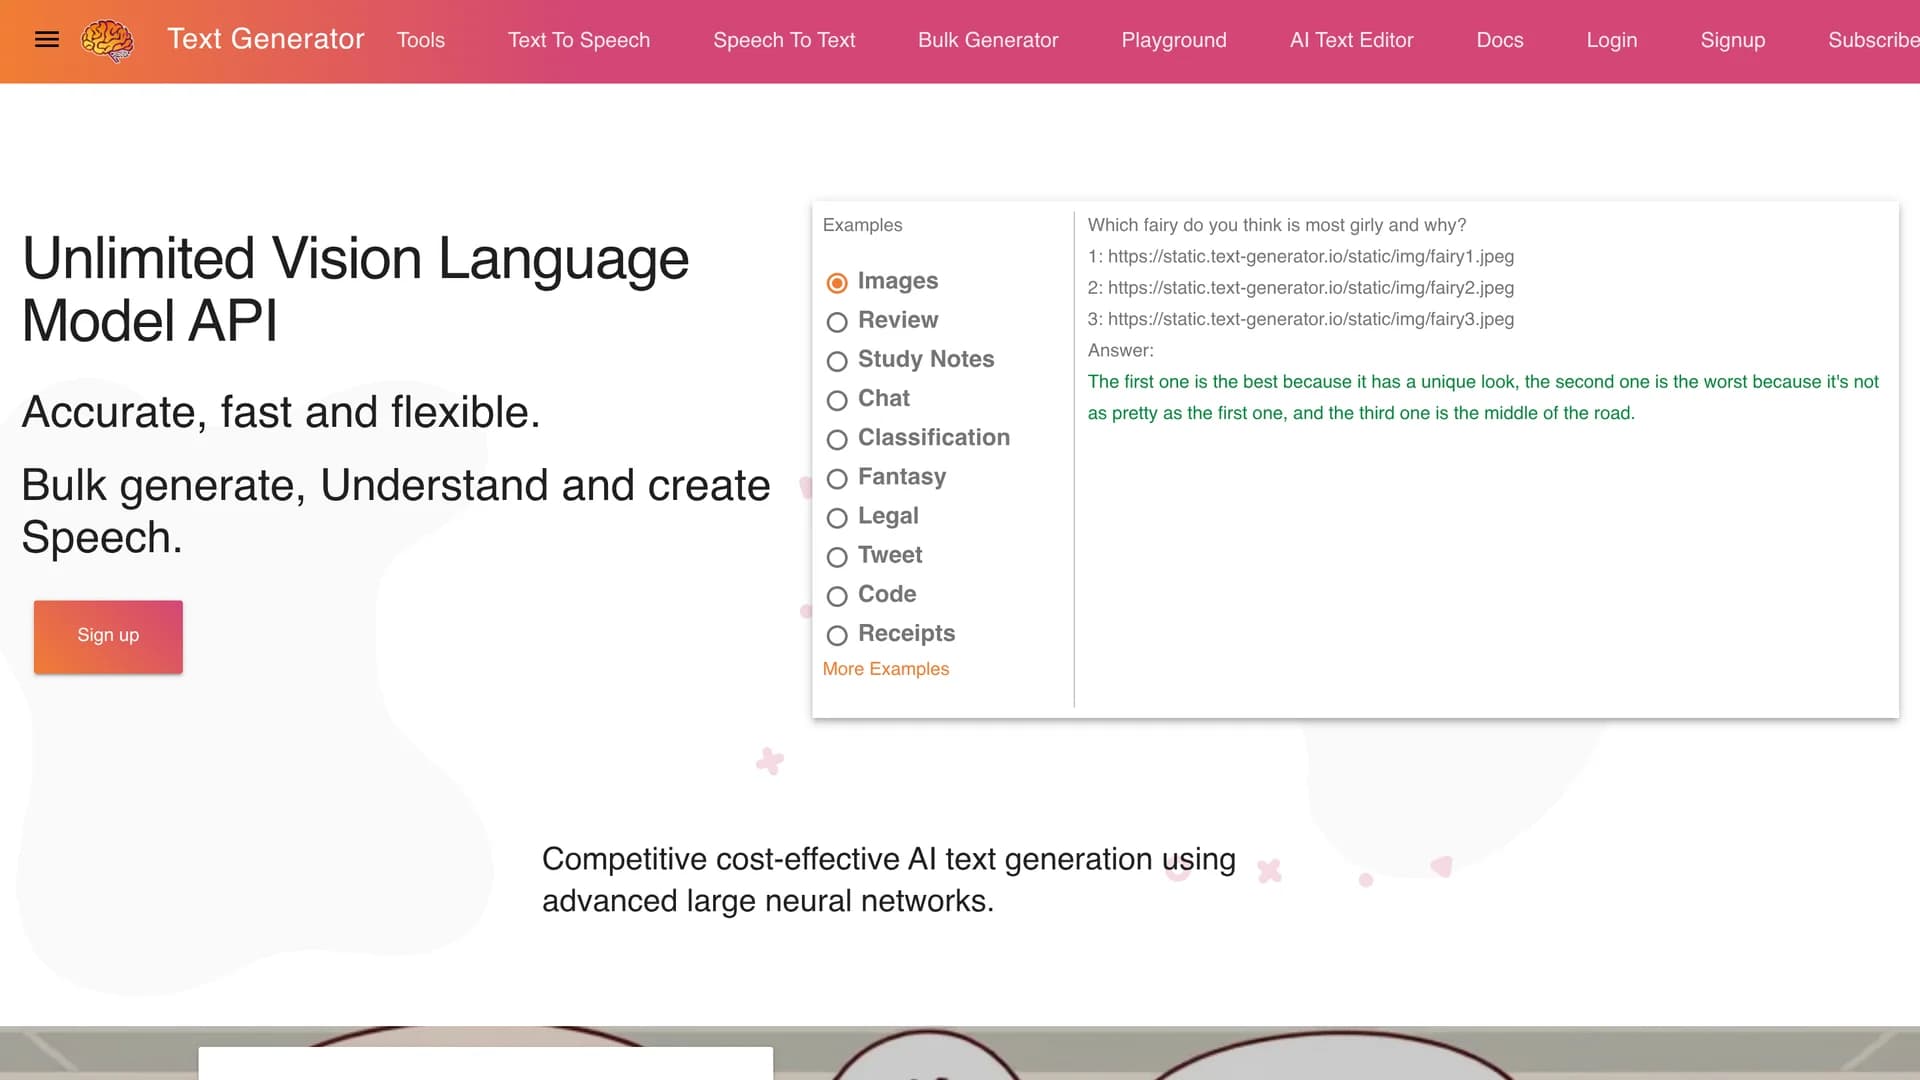
Task: Click the 'Answer:' label
Action: 1120,351
